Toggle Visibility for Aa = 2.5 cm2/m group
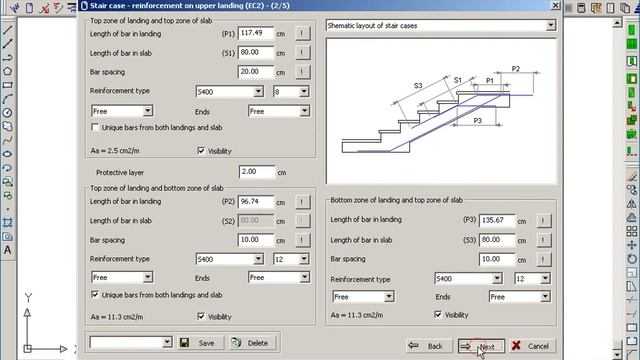The width and height of the screenshot is (640, 360). pos(201,151)
